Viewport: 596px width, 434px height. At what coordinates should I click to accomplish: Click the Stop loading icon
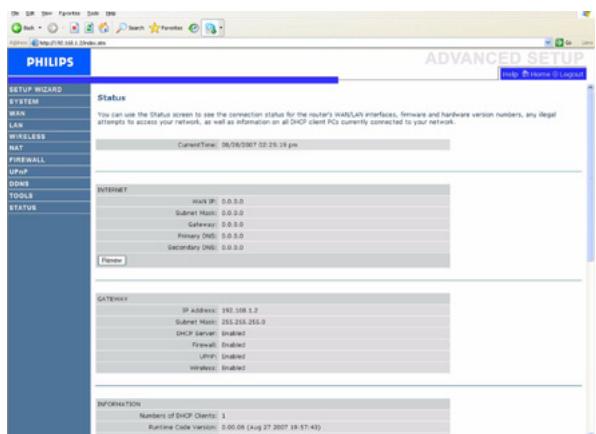[x=74, y=28]
